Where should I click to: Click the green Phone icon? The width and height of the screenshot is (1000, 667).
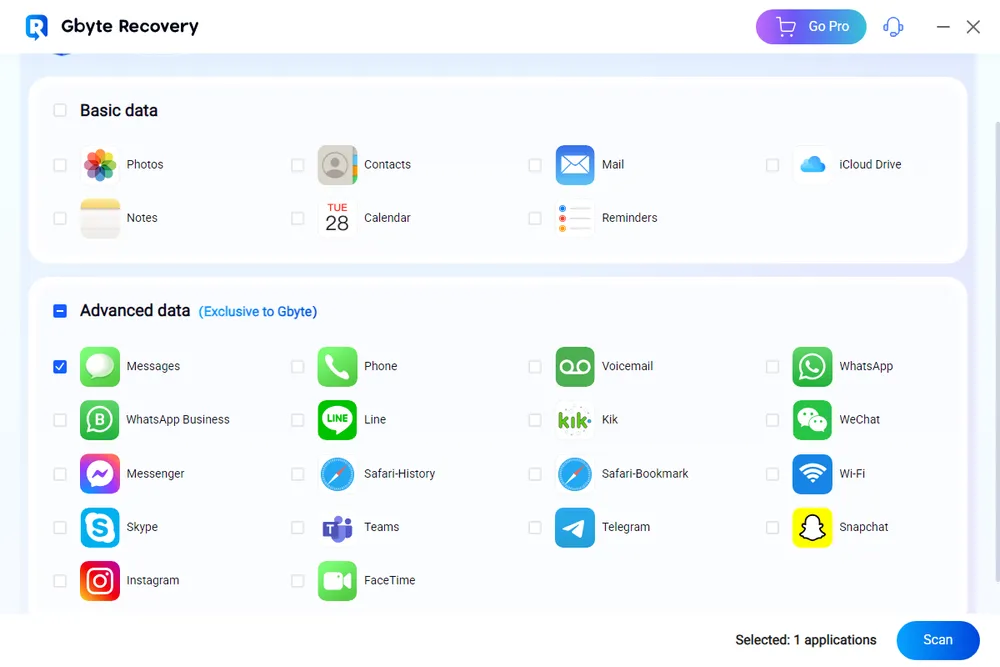click(x=337, y=367)
